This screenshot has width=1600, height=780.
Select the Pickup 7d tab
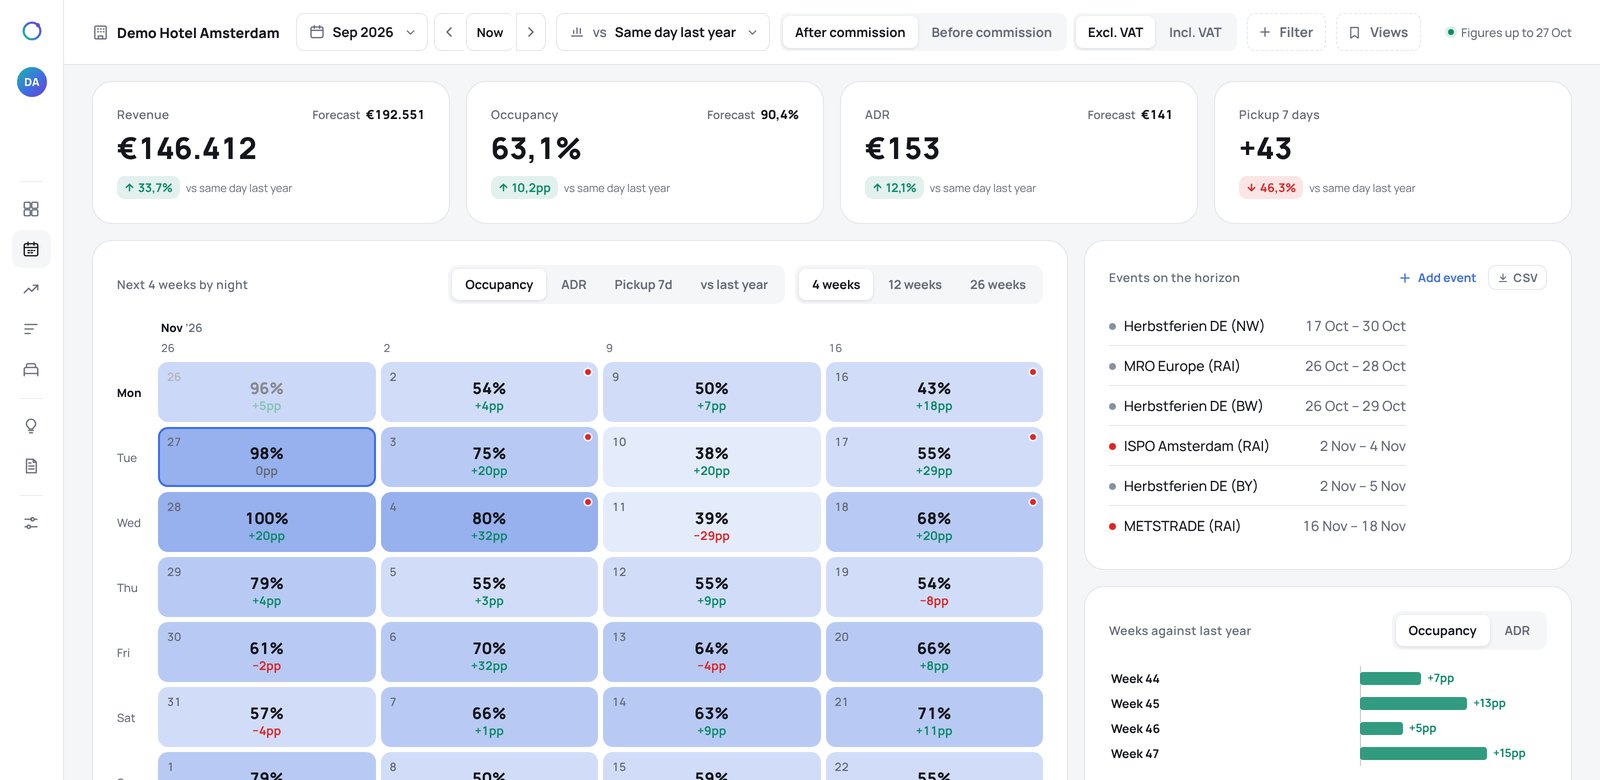coord(643,285)
